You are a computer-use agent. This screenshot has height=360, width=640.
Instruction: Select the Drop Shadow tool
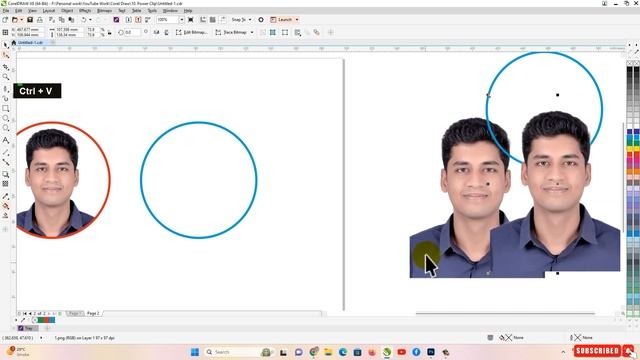coord(6,174)
